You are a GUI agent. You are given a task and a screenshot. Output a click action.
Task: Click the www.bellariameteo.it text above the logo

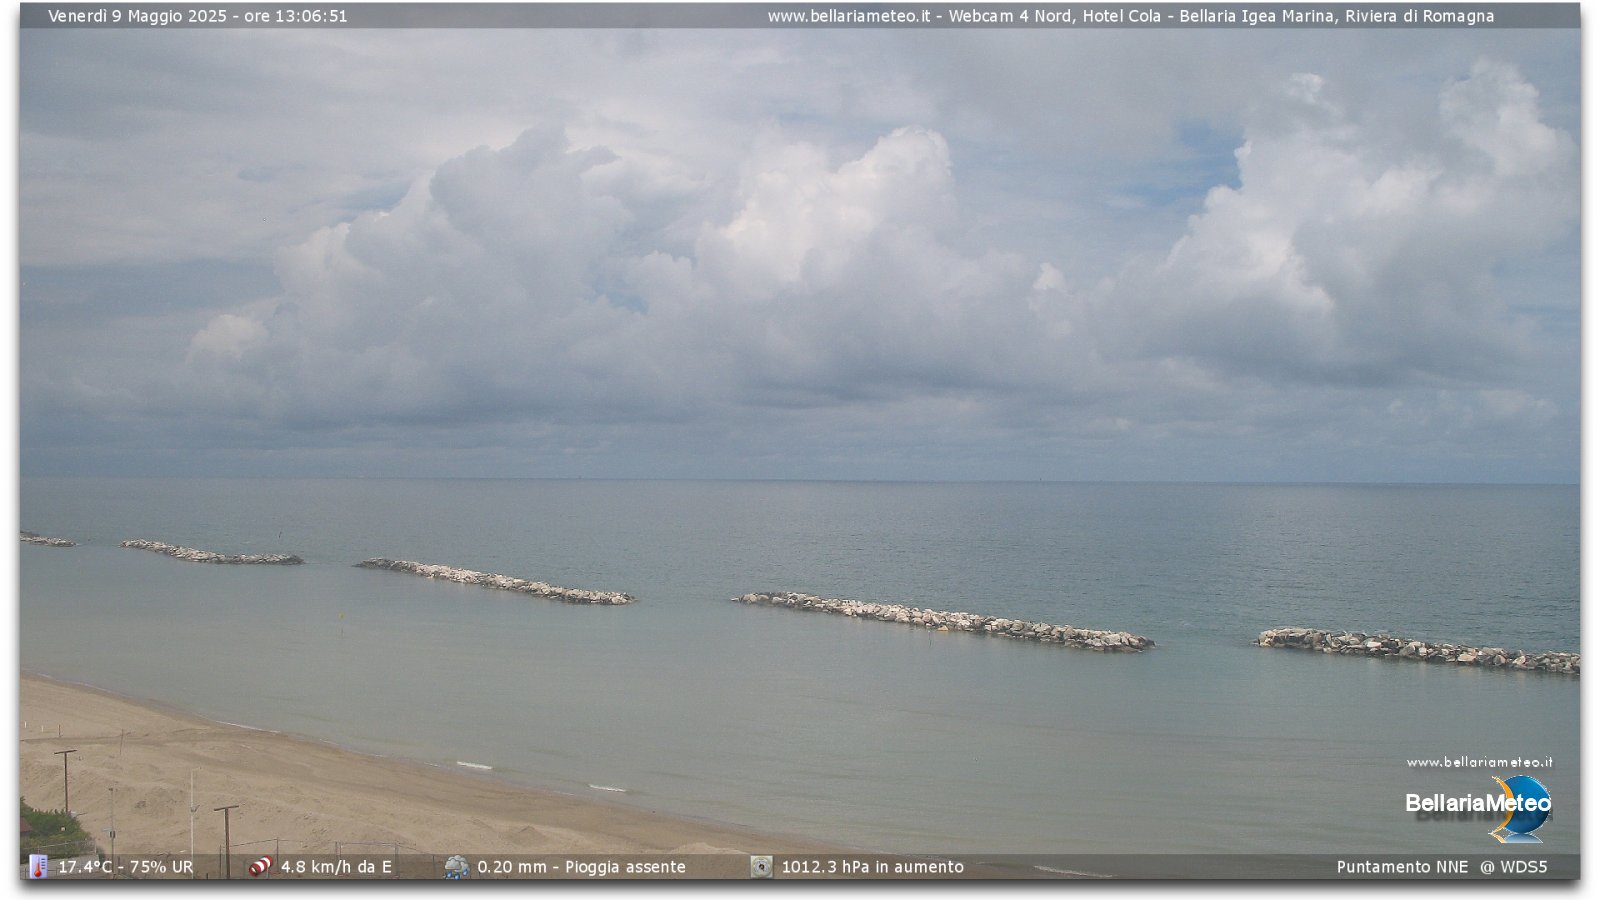[1479, 762]
